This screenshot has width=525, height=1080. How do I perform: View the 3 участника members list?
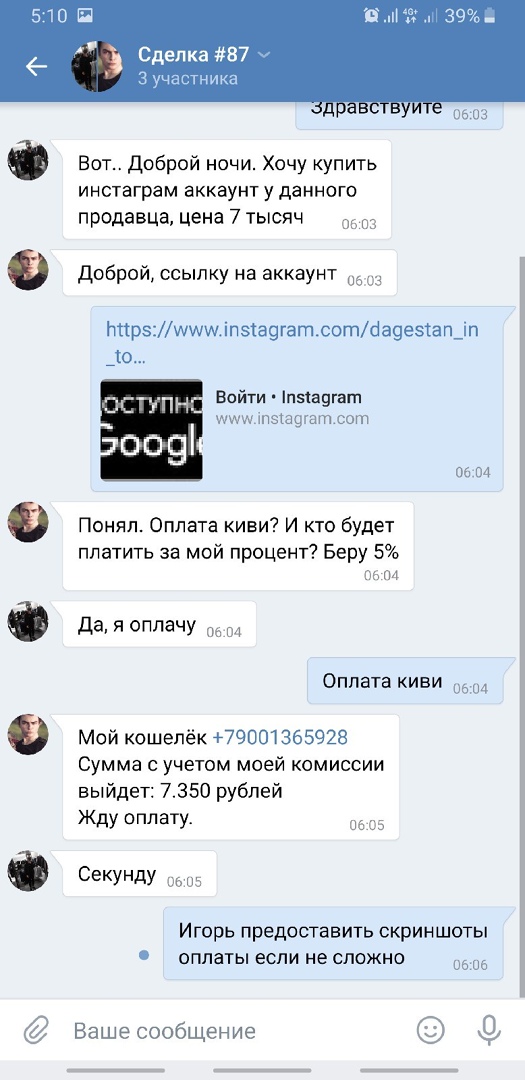click(x=187, y=79)
